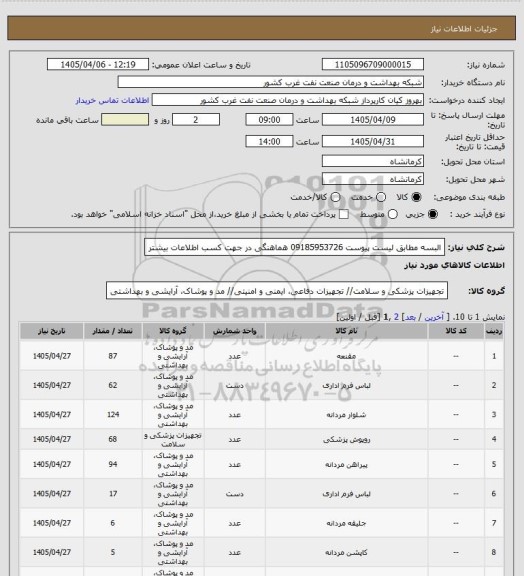This screenshot has height=576, width=524.
Task: Click the جزئیات اطلاعات نیاز page header
Action: (x=464, y=28)
